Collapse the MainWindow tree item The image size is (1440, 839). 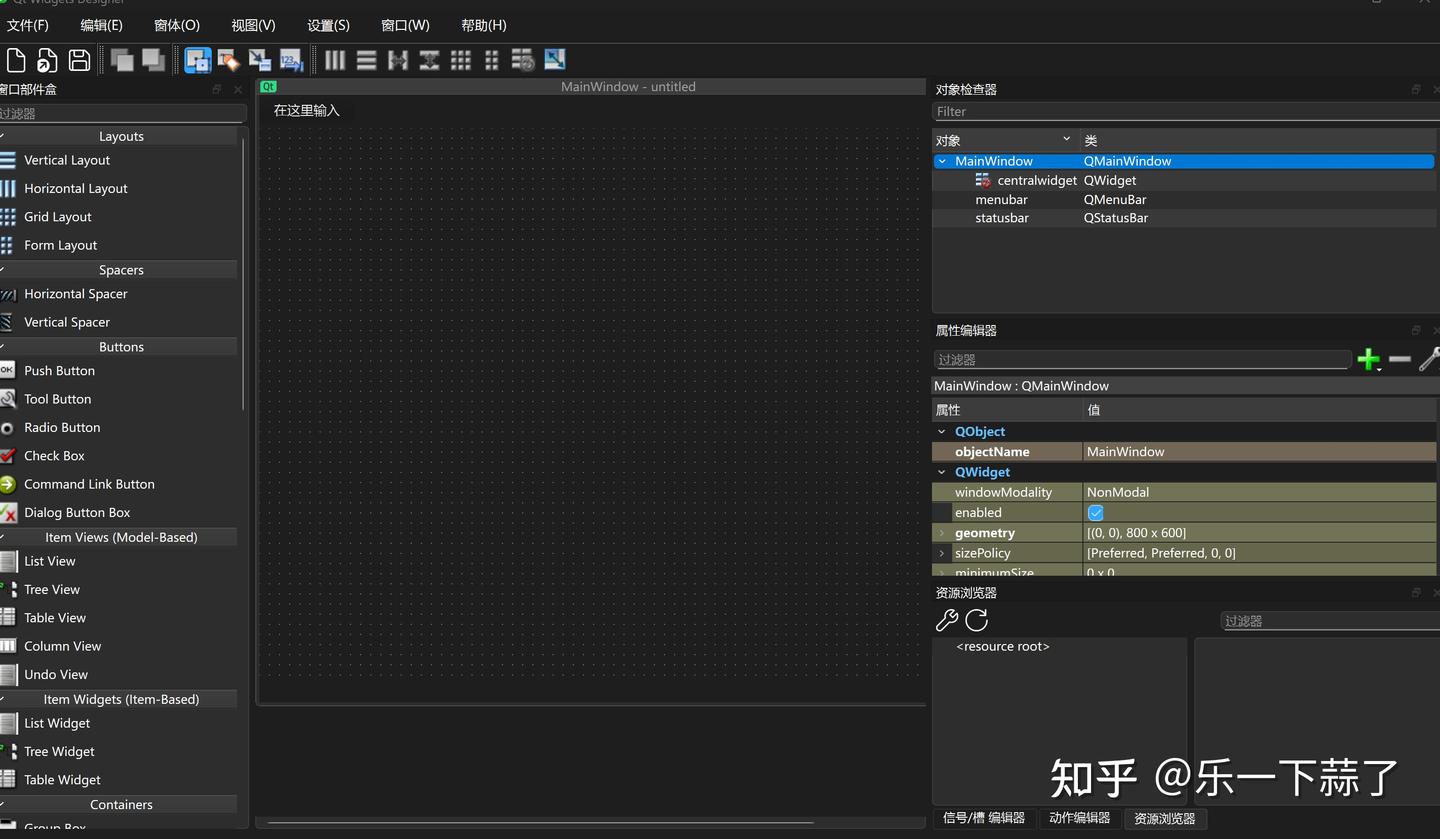pos(941,161)
